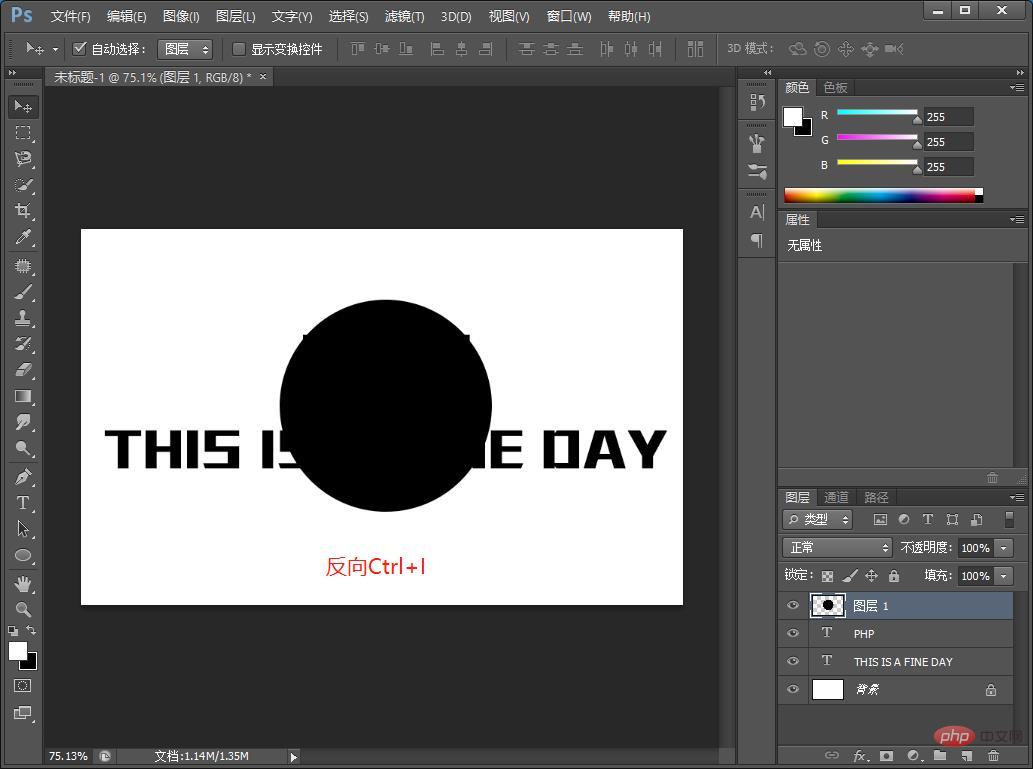Create a new layer group
The width and height of the screenshot is (1033, 769).
pos(940,756)
